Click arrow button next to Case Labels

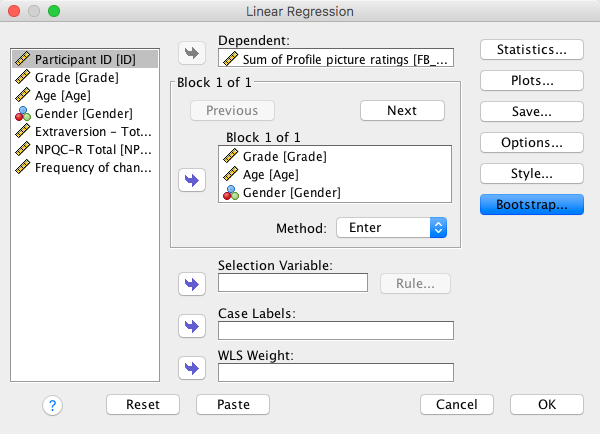[x=190, y=326]
